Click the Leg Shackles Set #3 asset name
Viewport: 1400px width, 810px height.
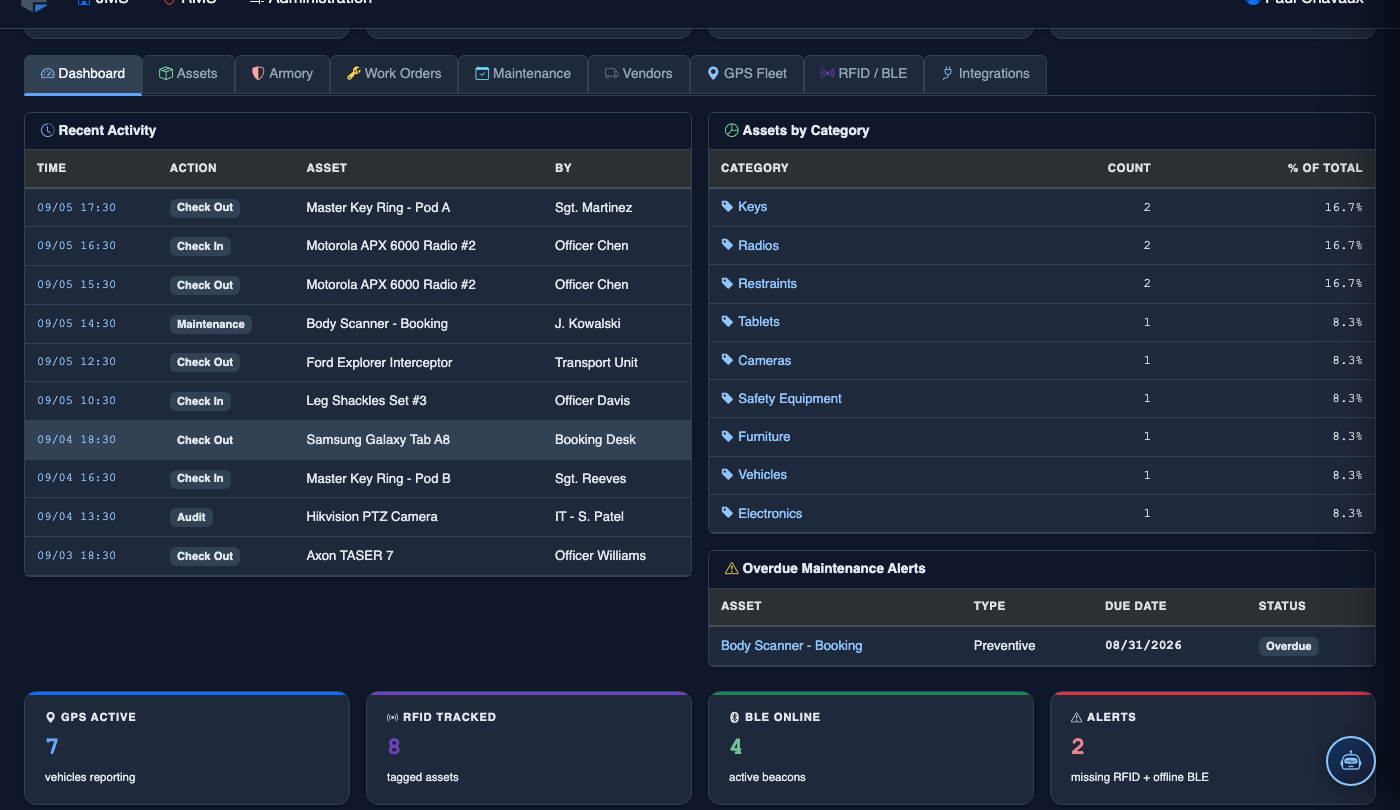pos(366,401)
